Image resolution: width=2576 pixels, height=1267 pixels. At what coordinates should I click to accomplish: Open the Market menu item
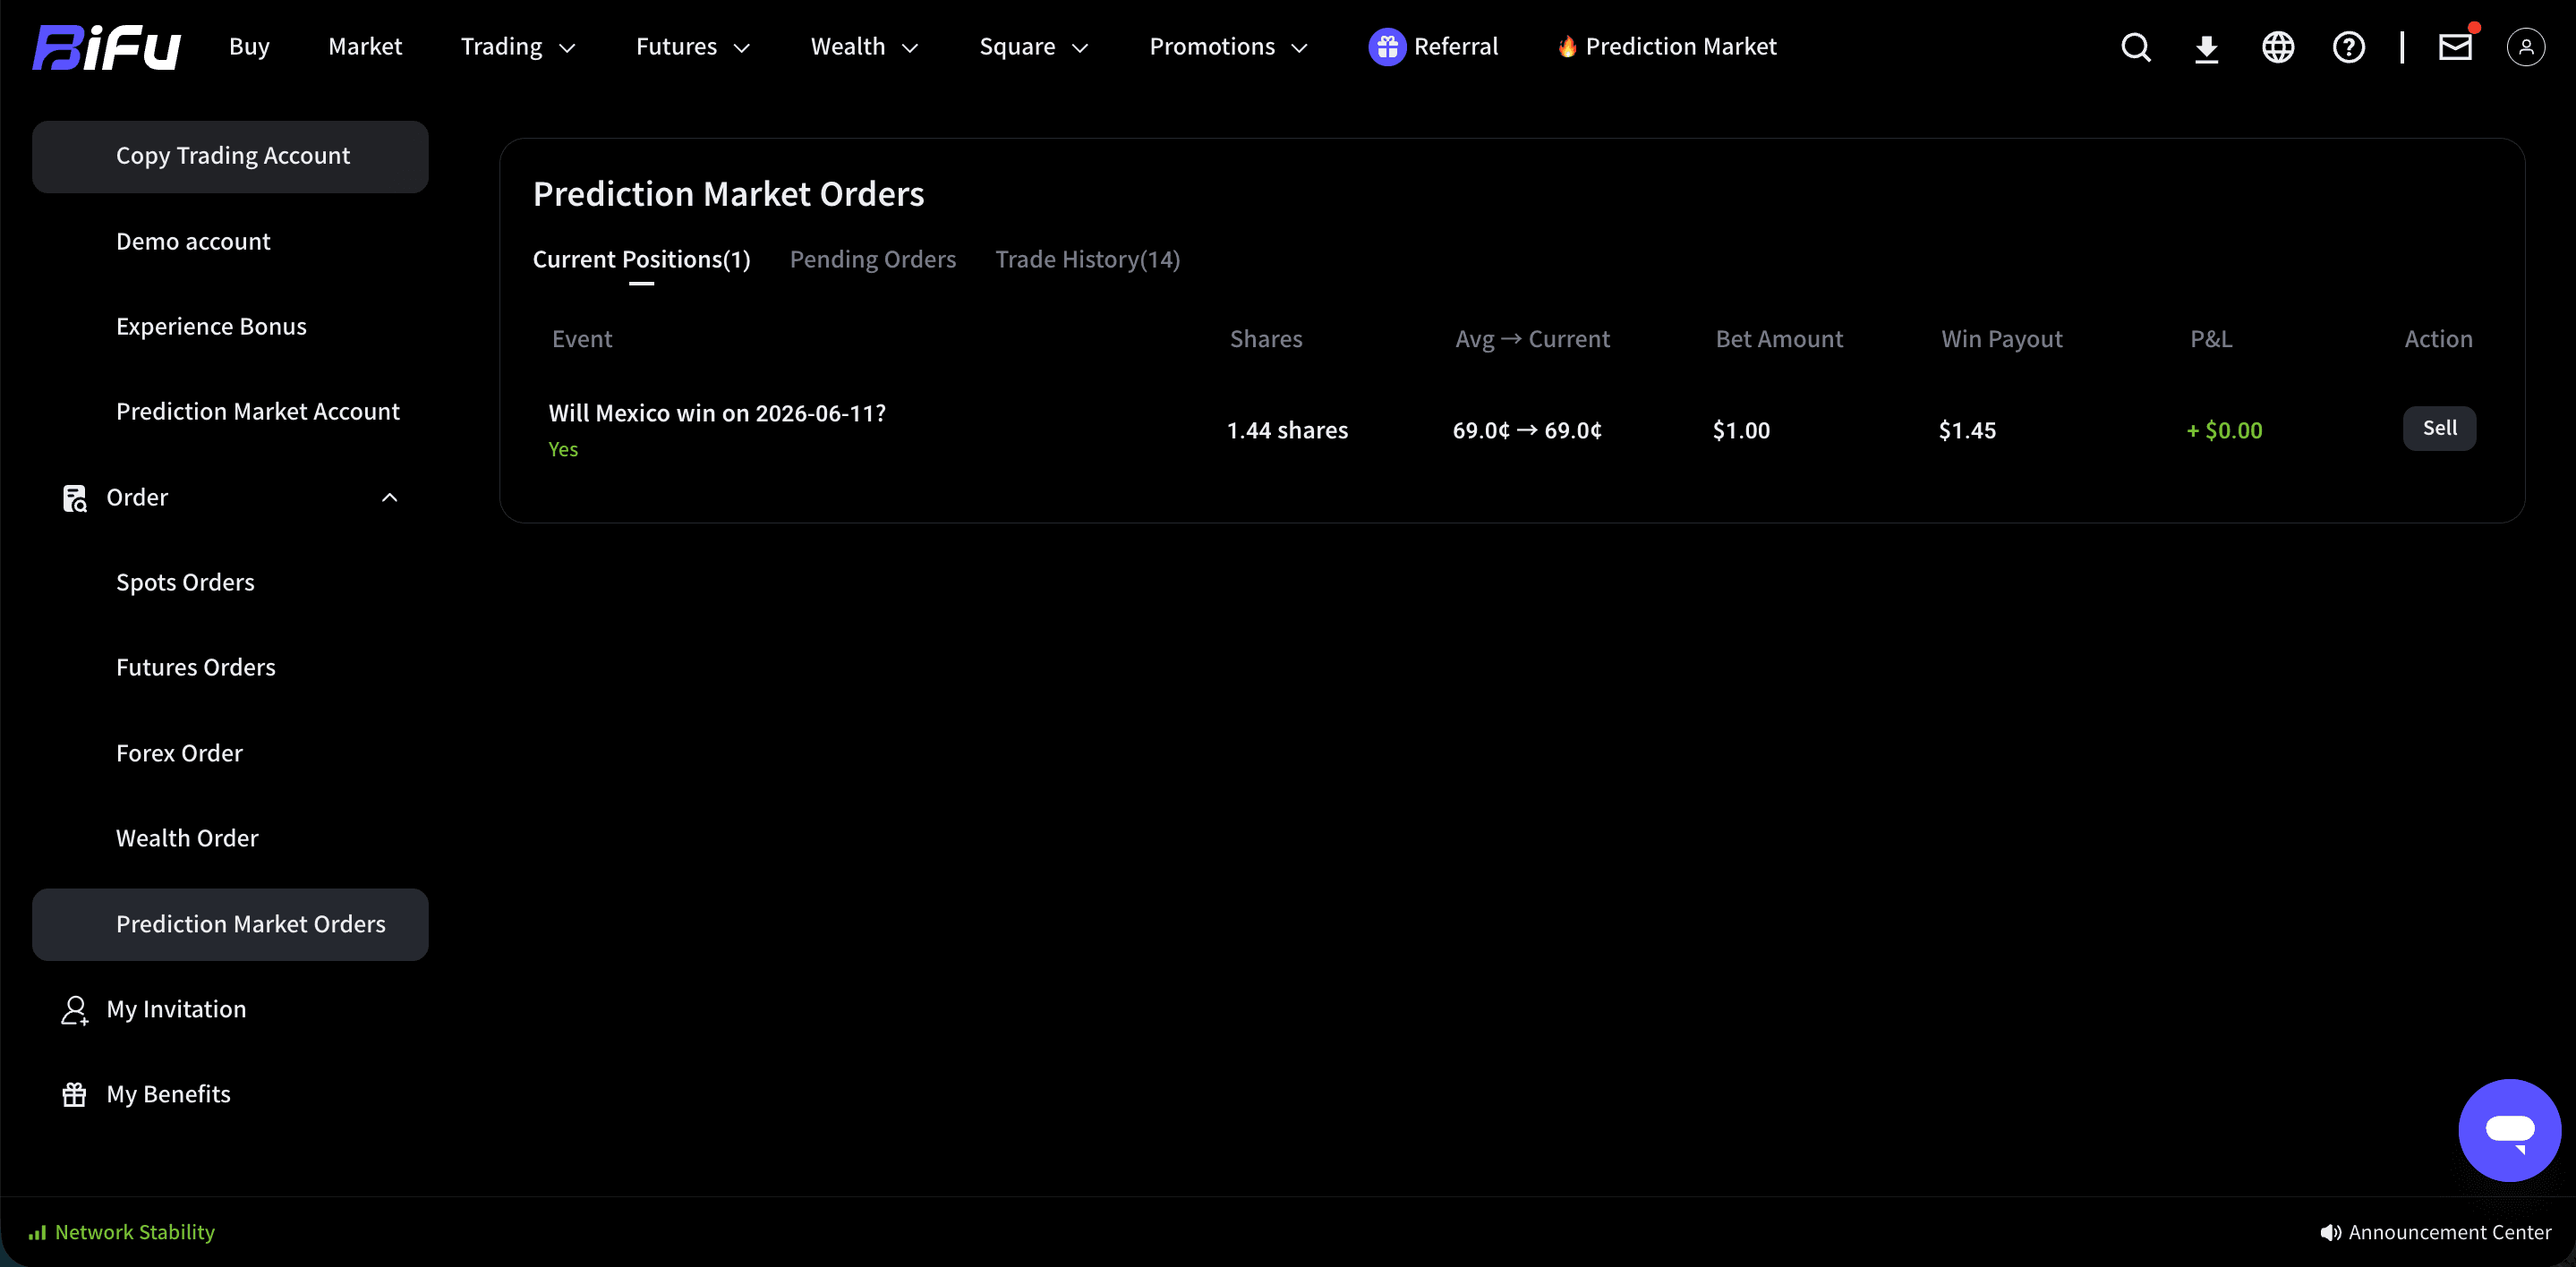coord(365,47)
